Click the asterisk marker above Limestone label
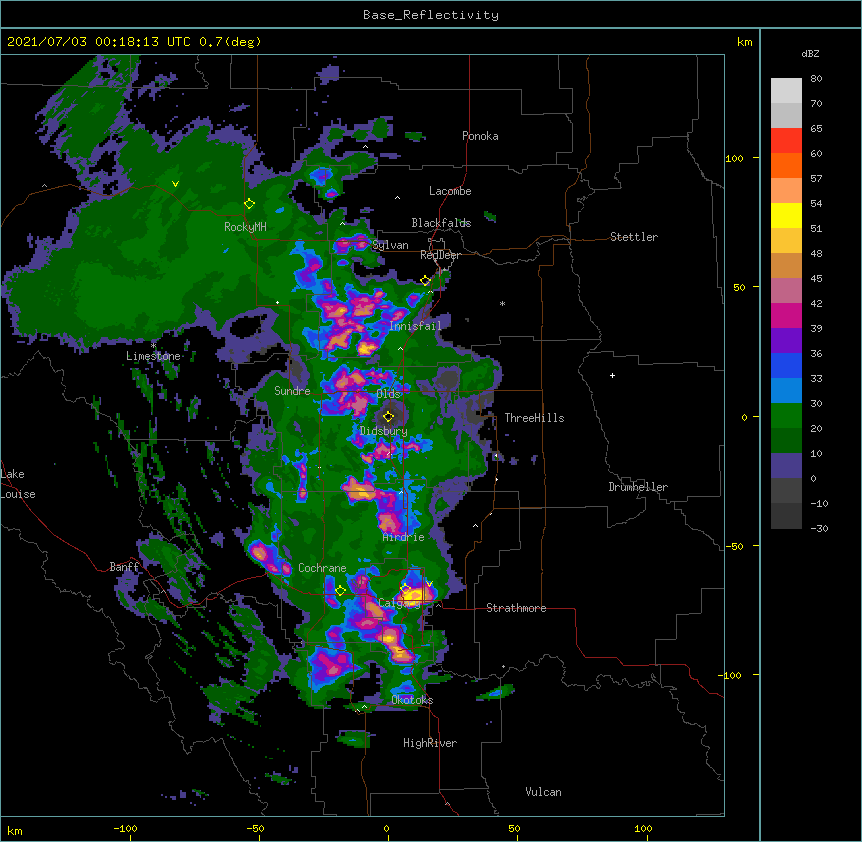862x842 pixels. (153, 346)
